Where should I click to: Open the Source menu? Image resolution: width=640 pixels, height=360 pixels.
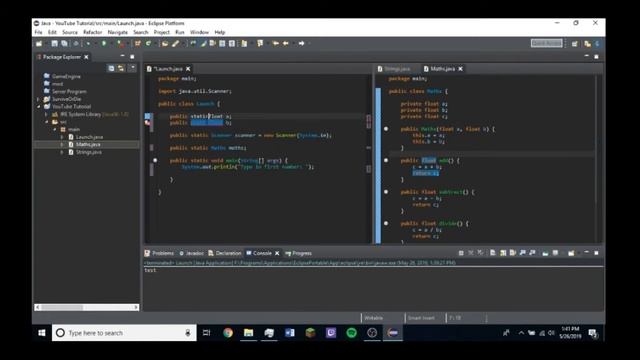[70, 32]
